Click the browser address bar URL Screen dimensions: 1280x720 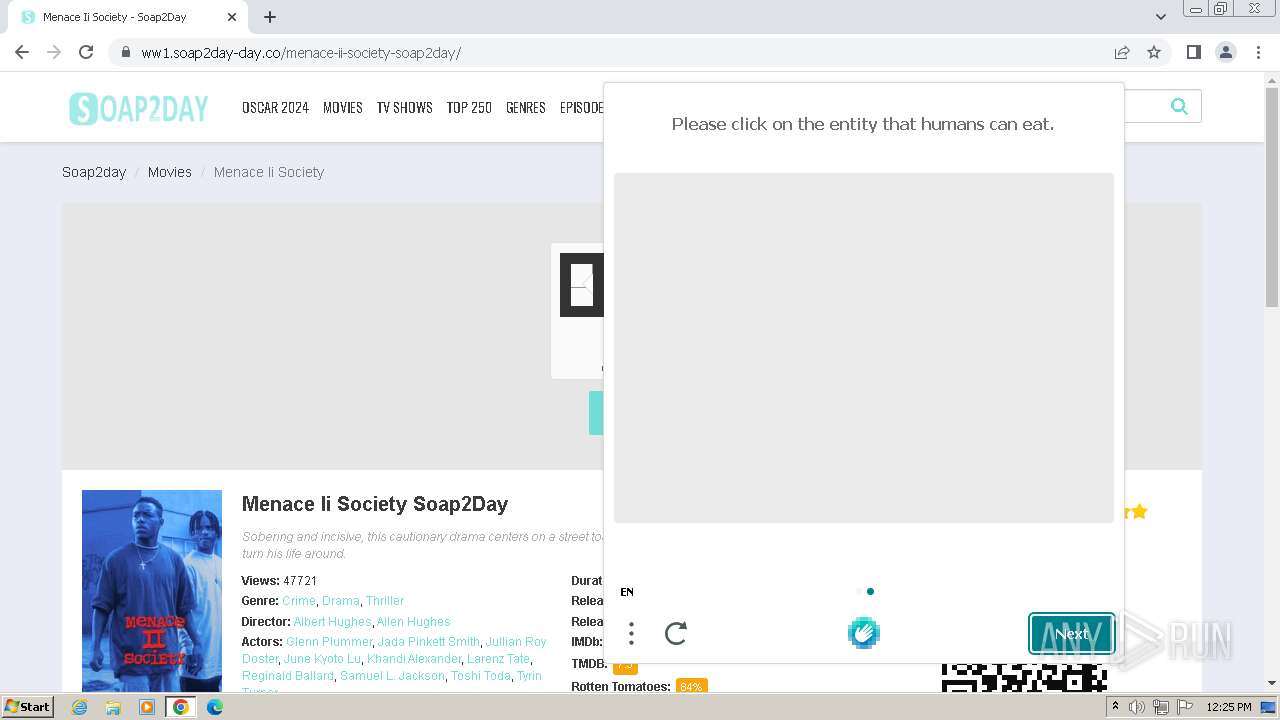(x=301, y=53)
